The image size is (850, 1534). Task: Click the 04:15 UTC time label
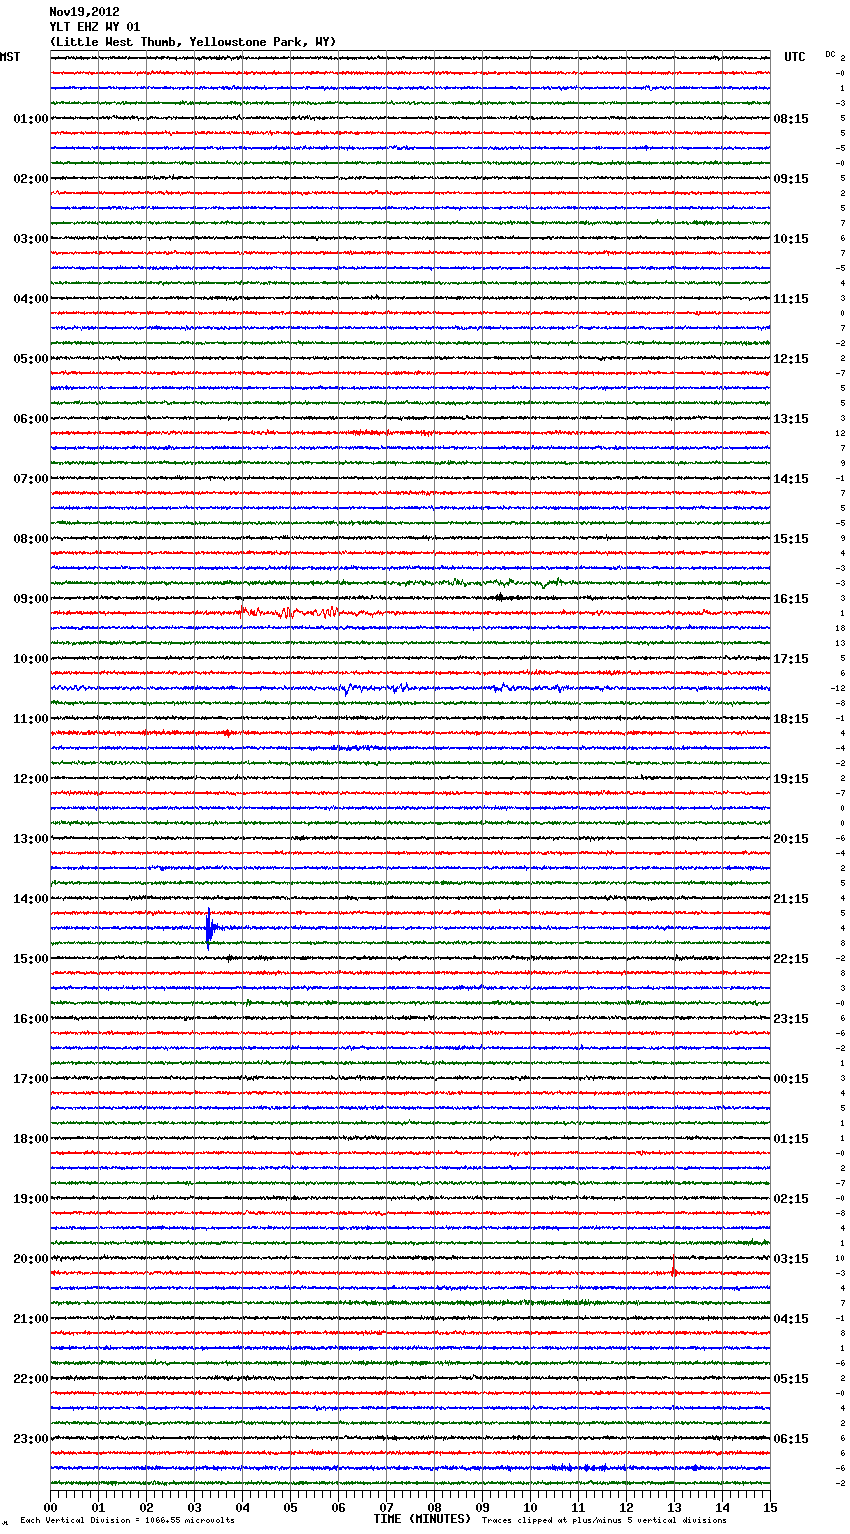pyautogui.click(x=791, y=1319)
